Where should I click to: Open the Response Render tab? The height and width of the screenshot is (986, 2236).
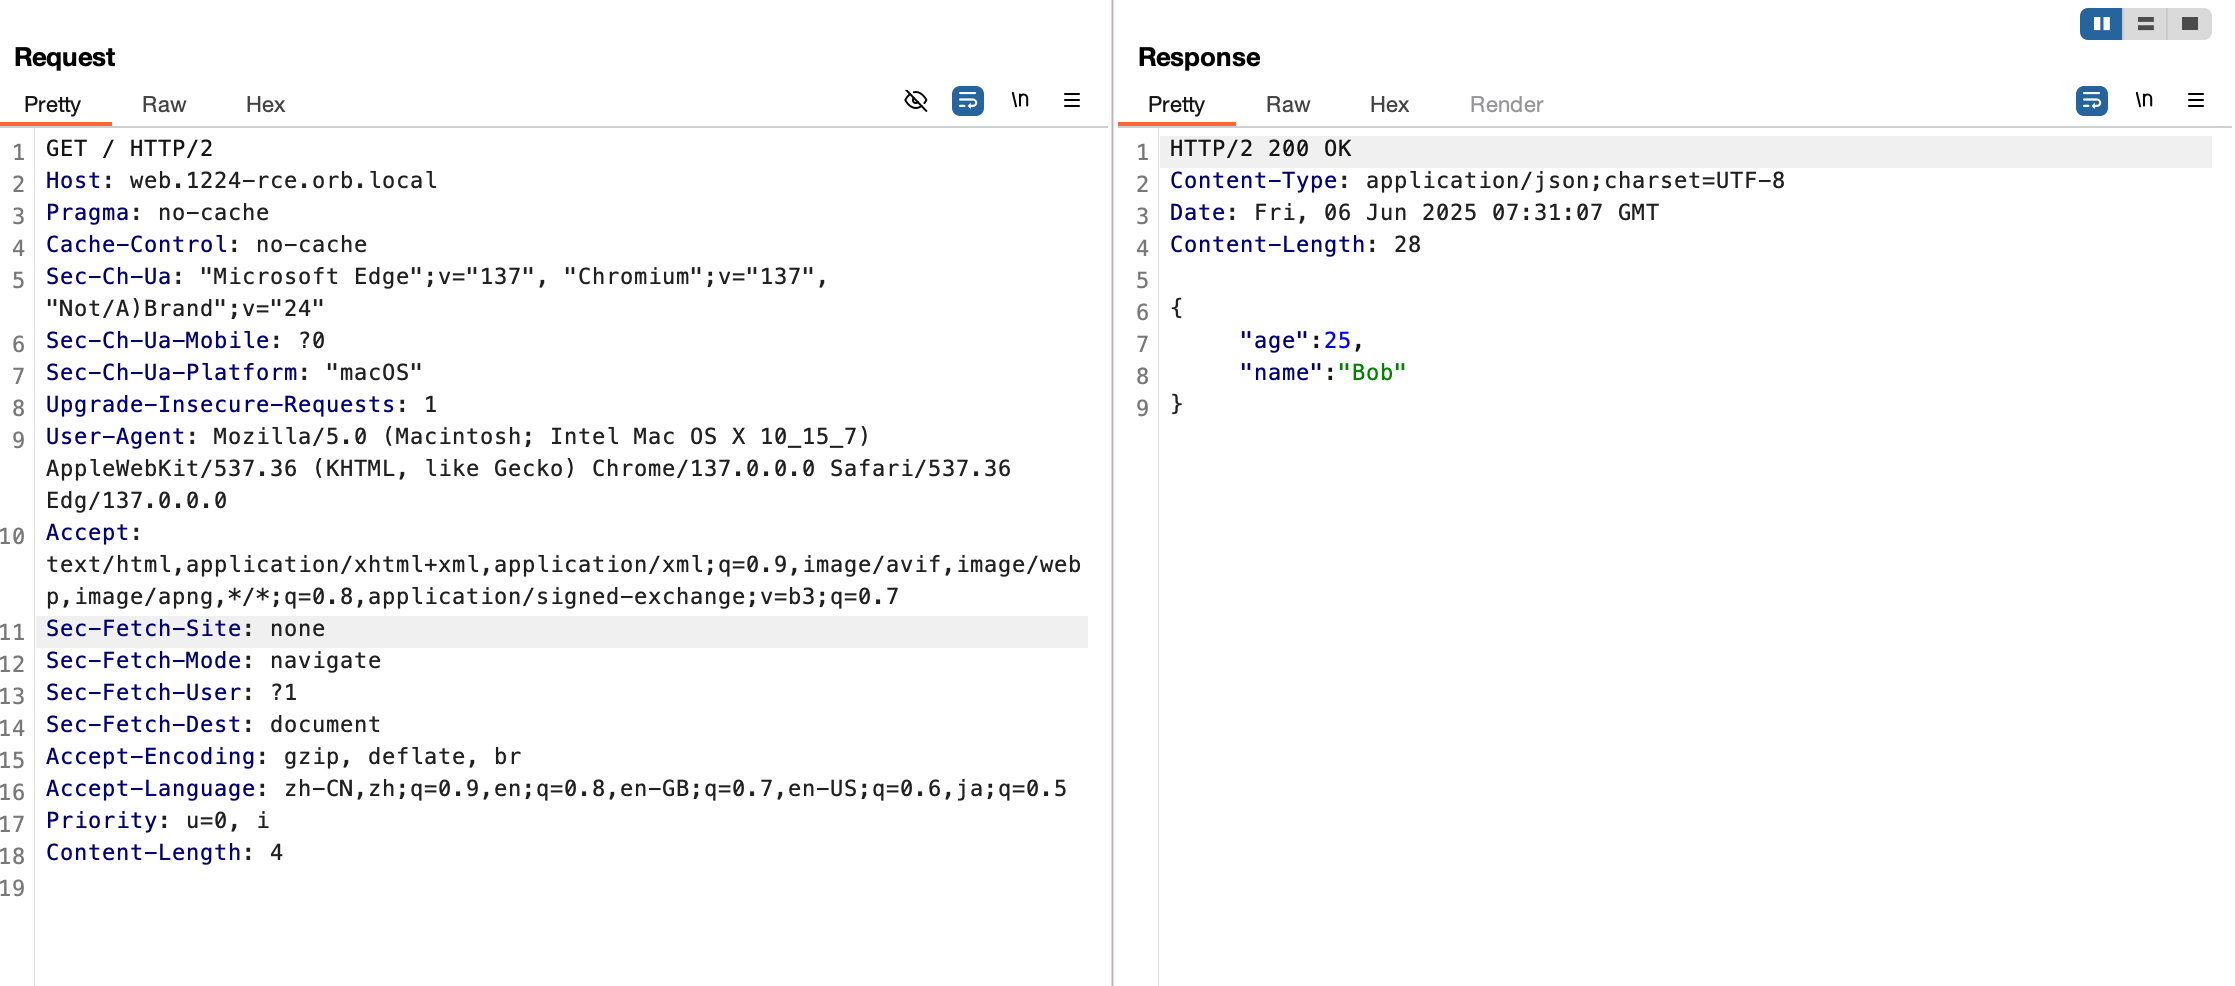(1506, 104)
